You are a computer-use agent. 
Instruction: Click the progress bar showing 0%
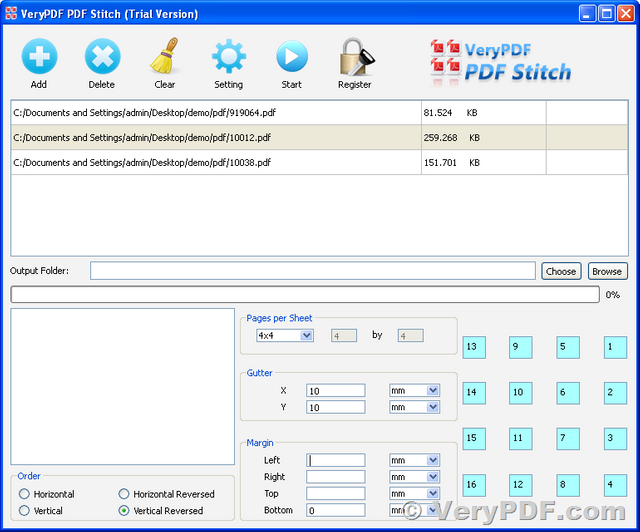coord(305,294)
